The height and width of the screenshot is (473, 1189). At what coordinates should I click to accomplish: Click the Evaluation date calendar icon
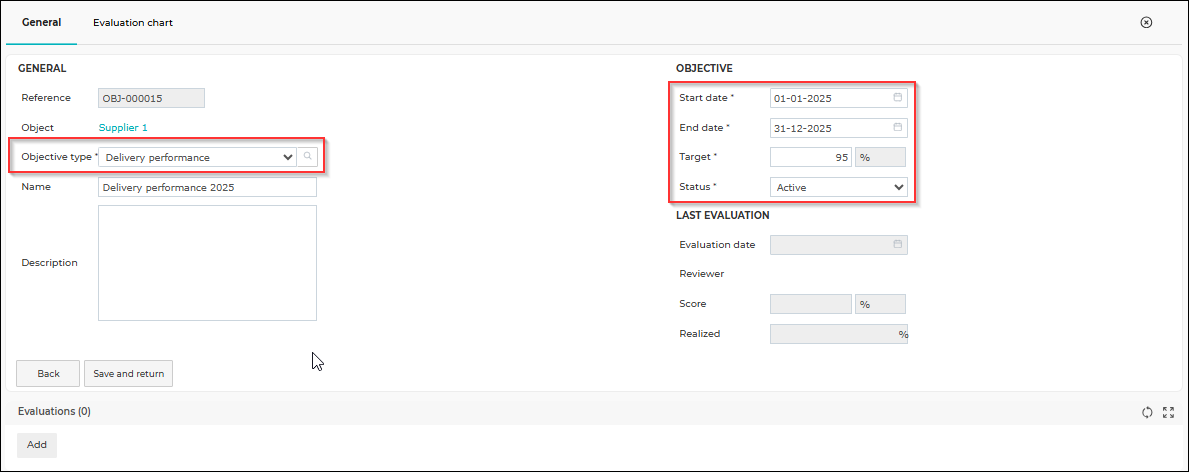898,245
